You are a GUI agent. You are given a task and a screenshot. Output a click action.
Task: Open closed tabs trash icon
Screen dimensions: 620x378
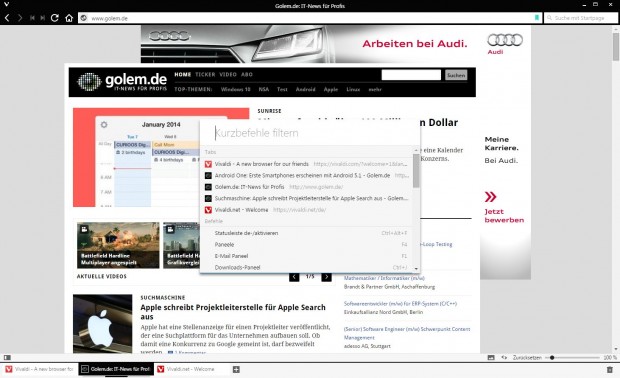pos(609,370)
